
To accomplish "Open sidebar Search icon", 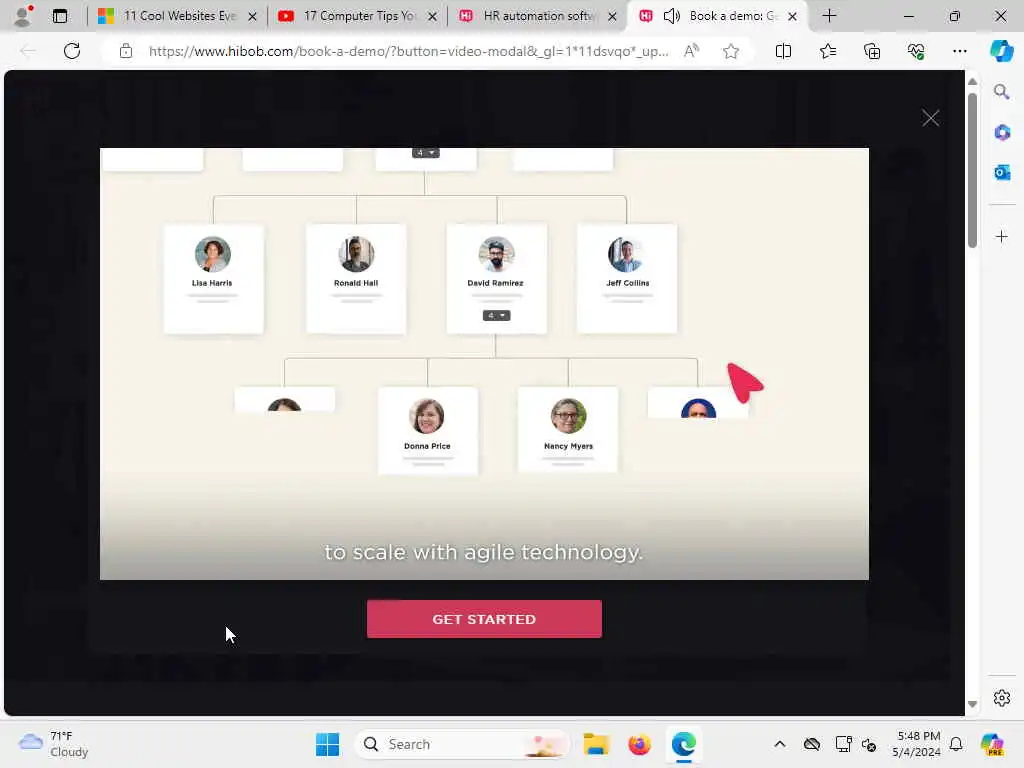I will [1001, 92].
